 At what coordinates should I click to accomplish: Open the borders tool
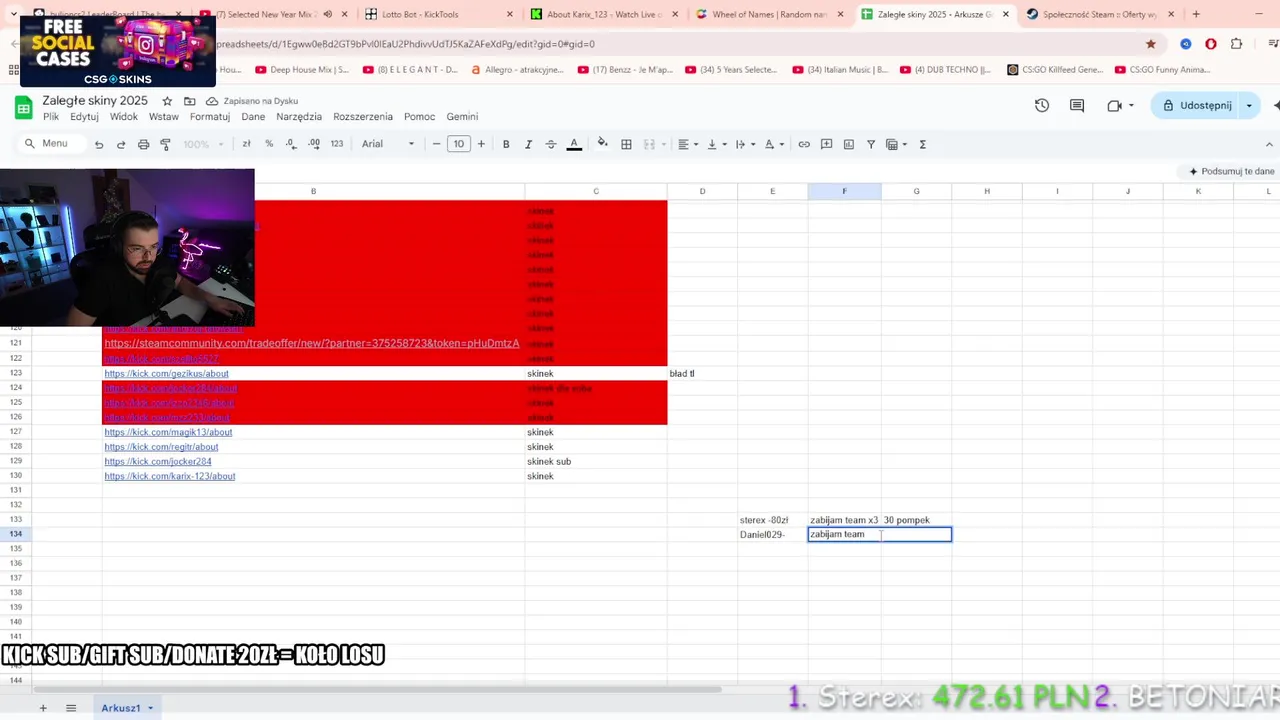pos(626,144)
